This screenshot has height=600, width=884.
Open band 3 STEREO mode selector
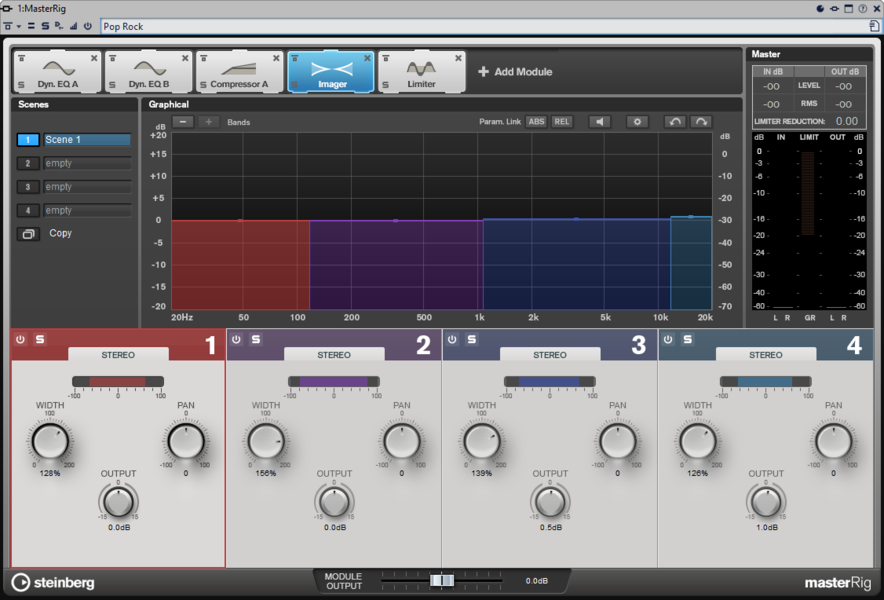(550, 355)
